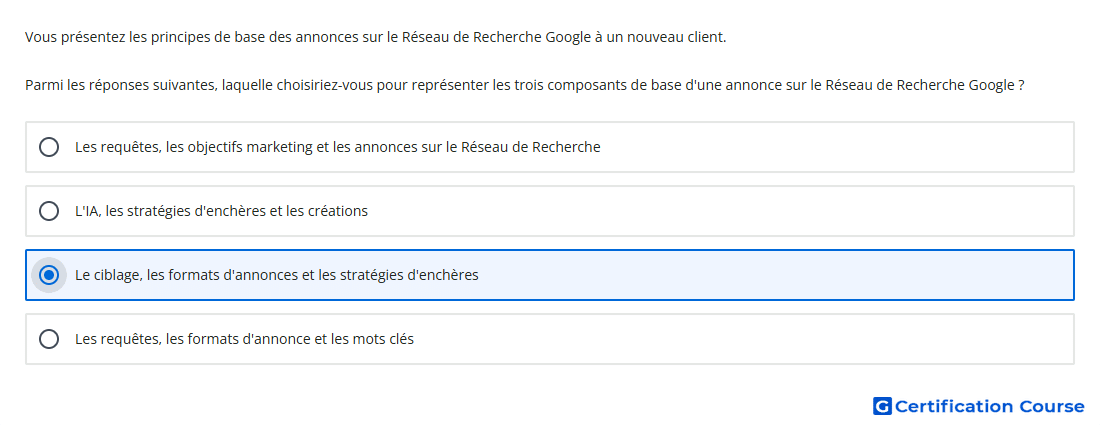Pick the radio circle for mots clés answer
Screen dimensions: 1100x425
[48, 339]
